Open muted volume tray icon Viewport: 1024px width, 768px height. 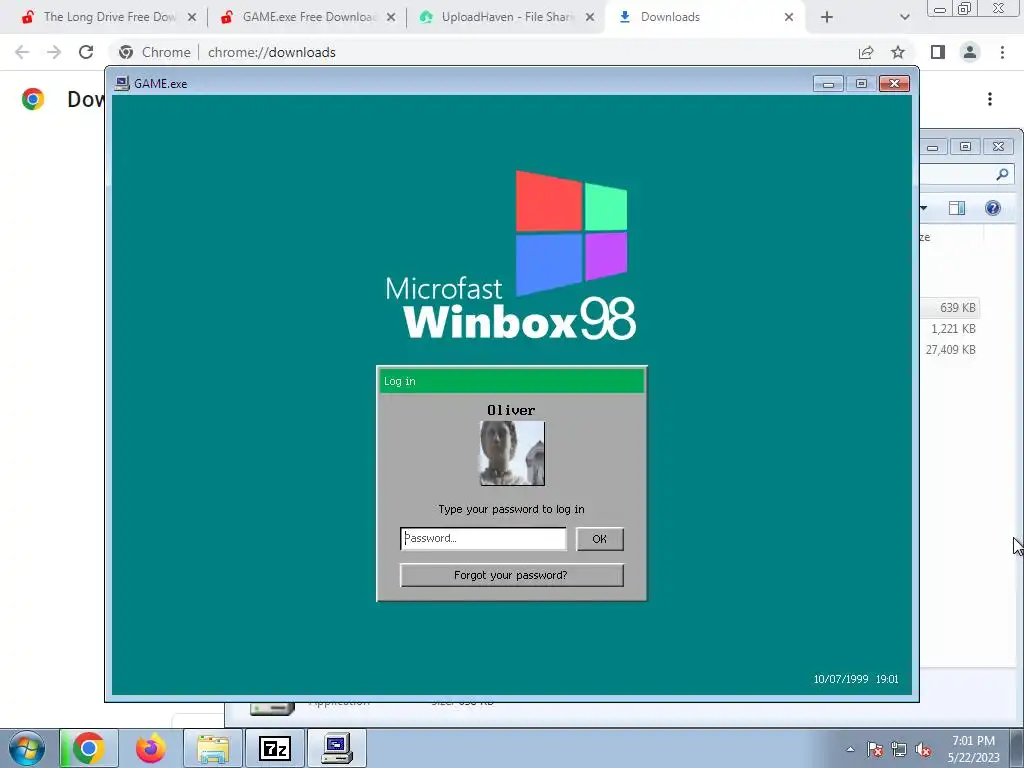click(923, 749)
